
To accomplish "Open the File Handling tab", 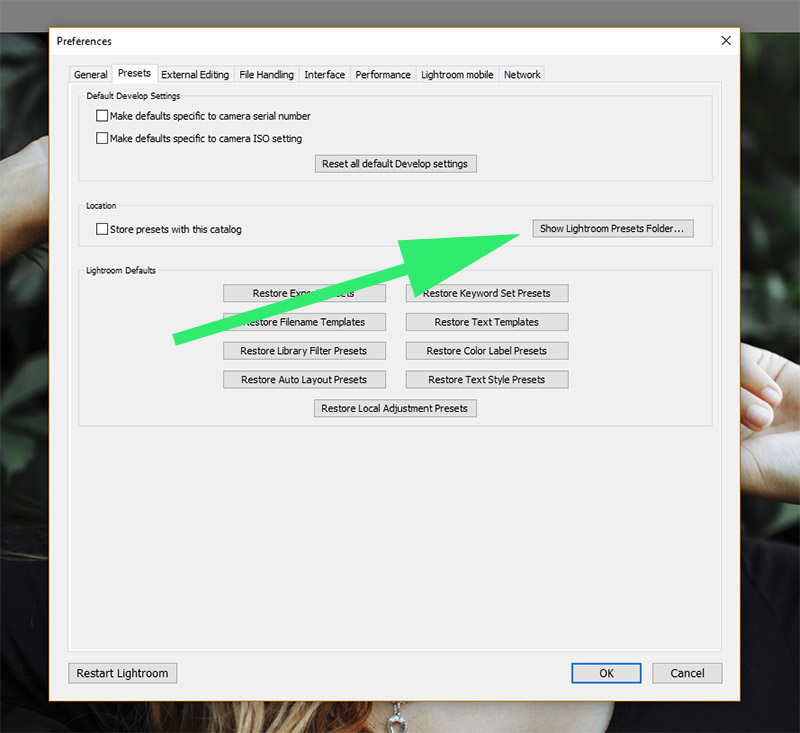I will coord(266,74).
